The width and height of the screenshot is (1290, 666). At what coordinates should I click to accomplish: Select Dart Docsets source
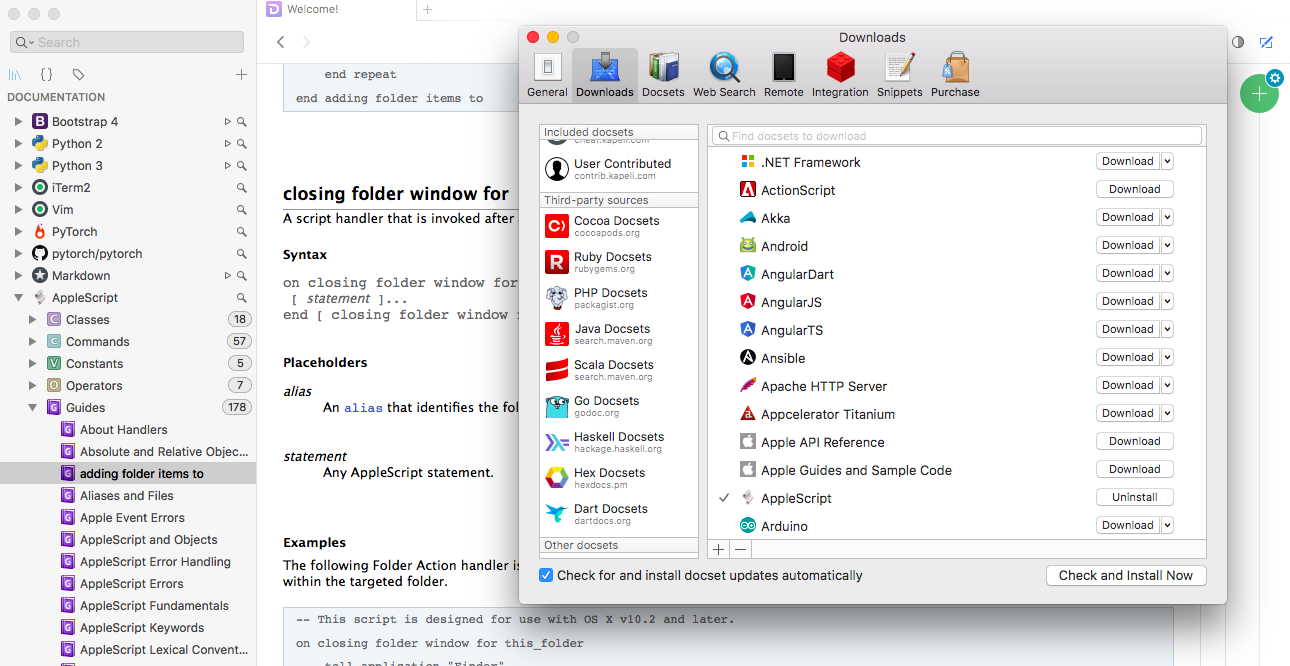618,514
